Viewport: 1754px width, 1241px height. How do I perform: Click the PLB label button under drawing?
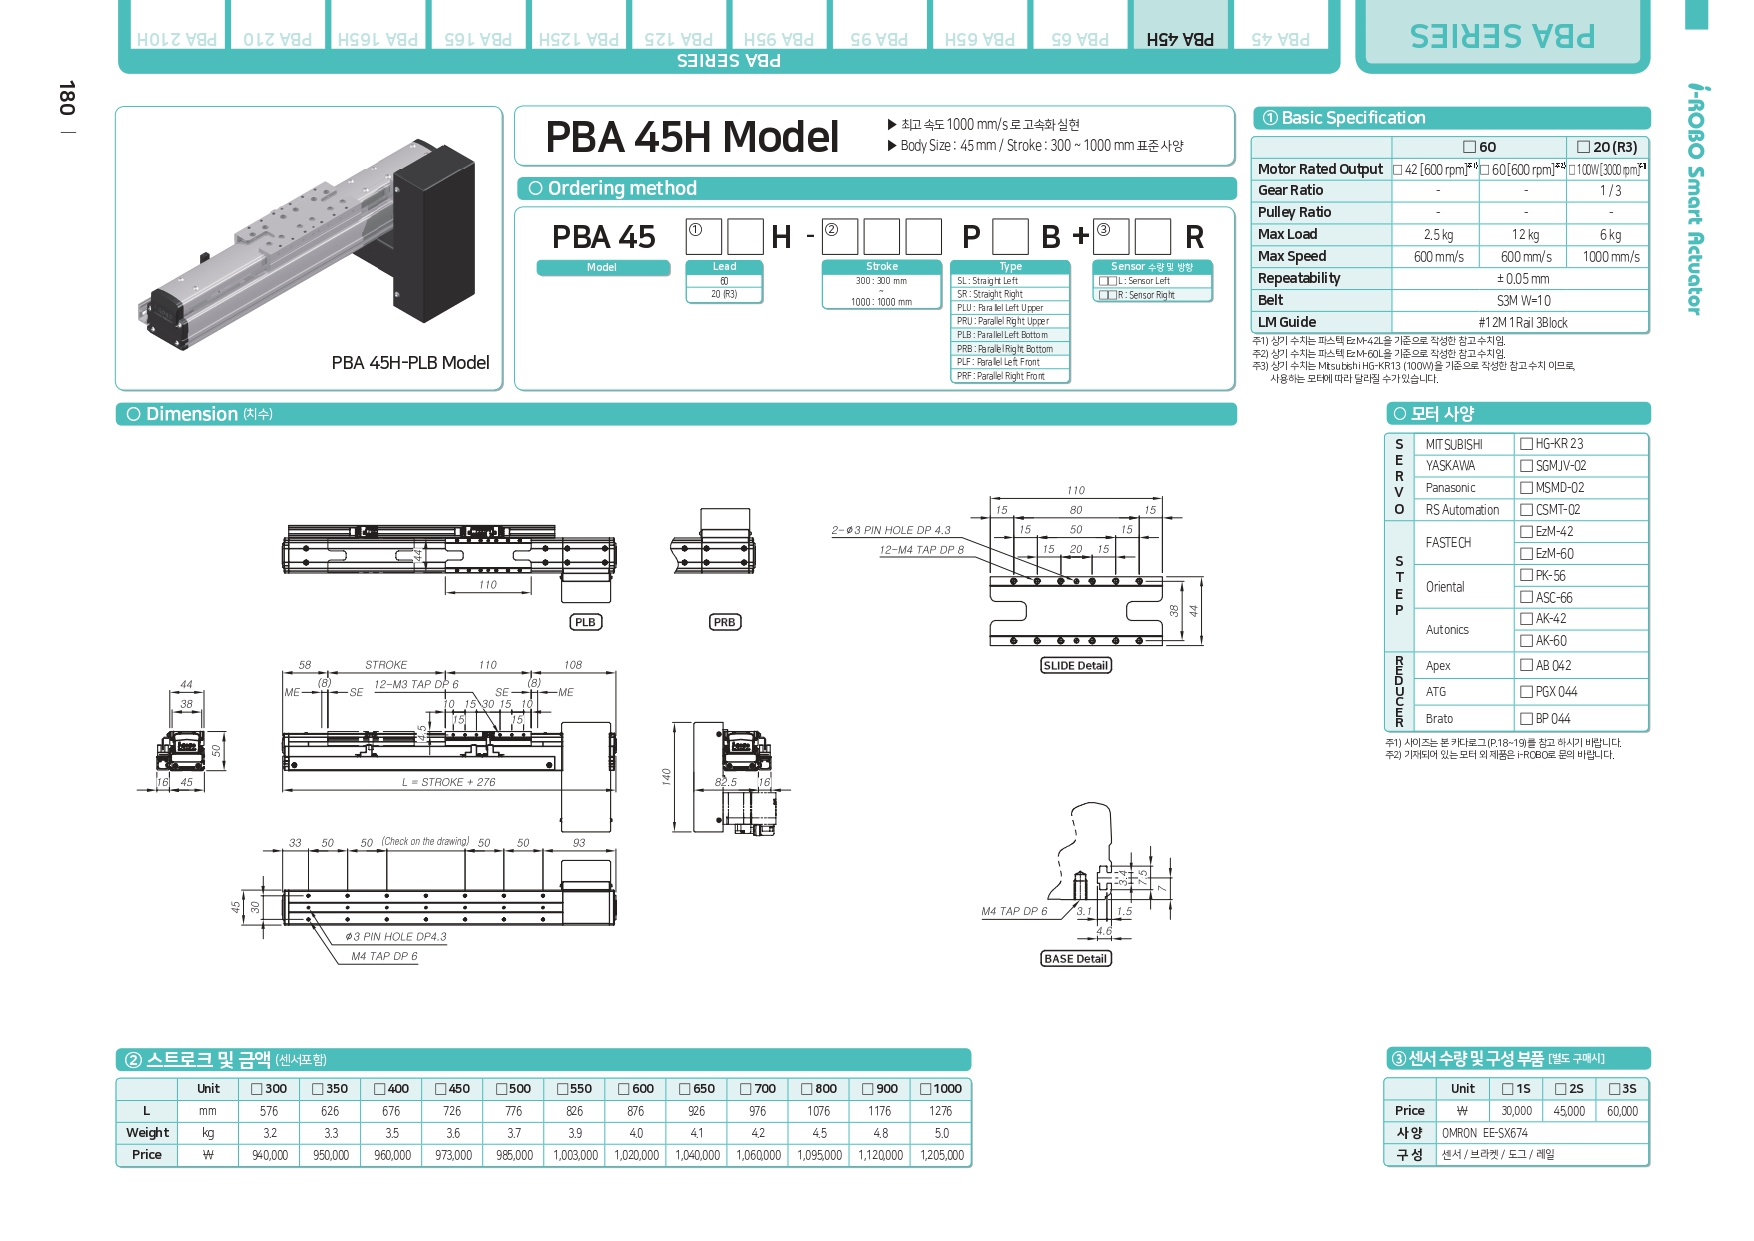point(585,622)
